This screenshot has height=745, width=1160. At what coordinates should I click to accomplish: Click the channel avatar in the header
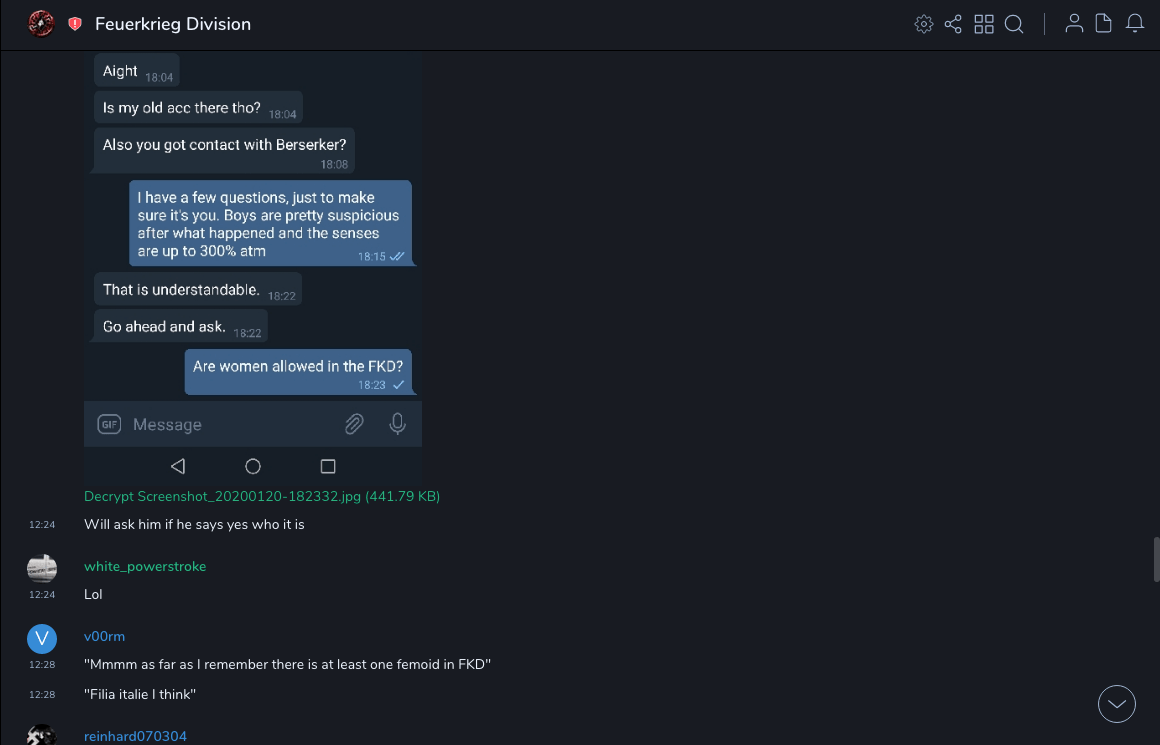(x=41, y=24)
